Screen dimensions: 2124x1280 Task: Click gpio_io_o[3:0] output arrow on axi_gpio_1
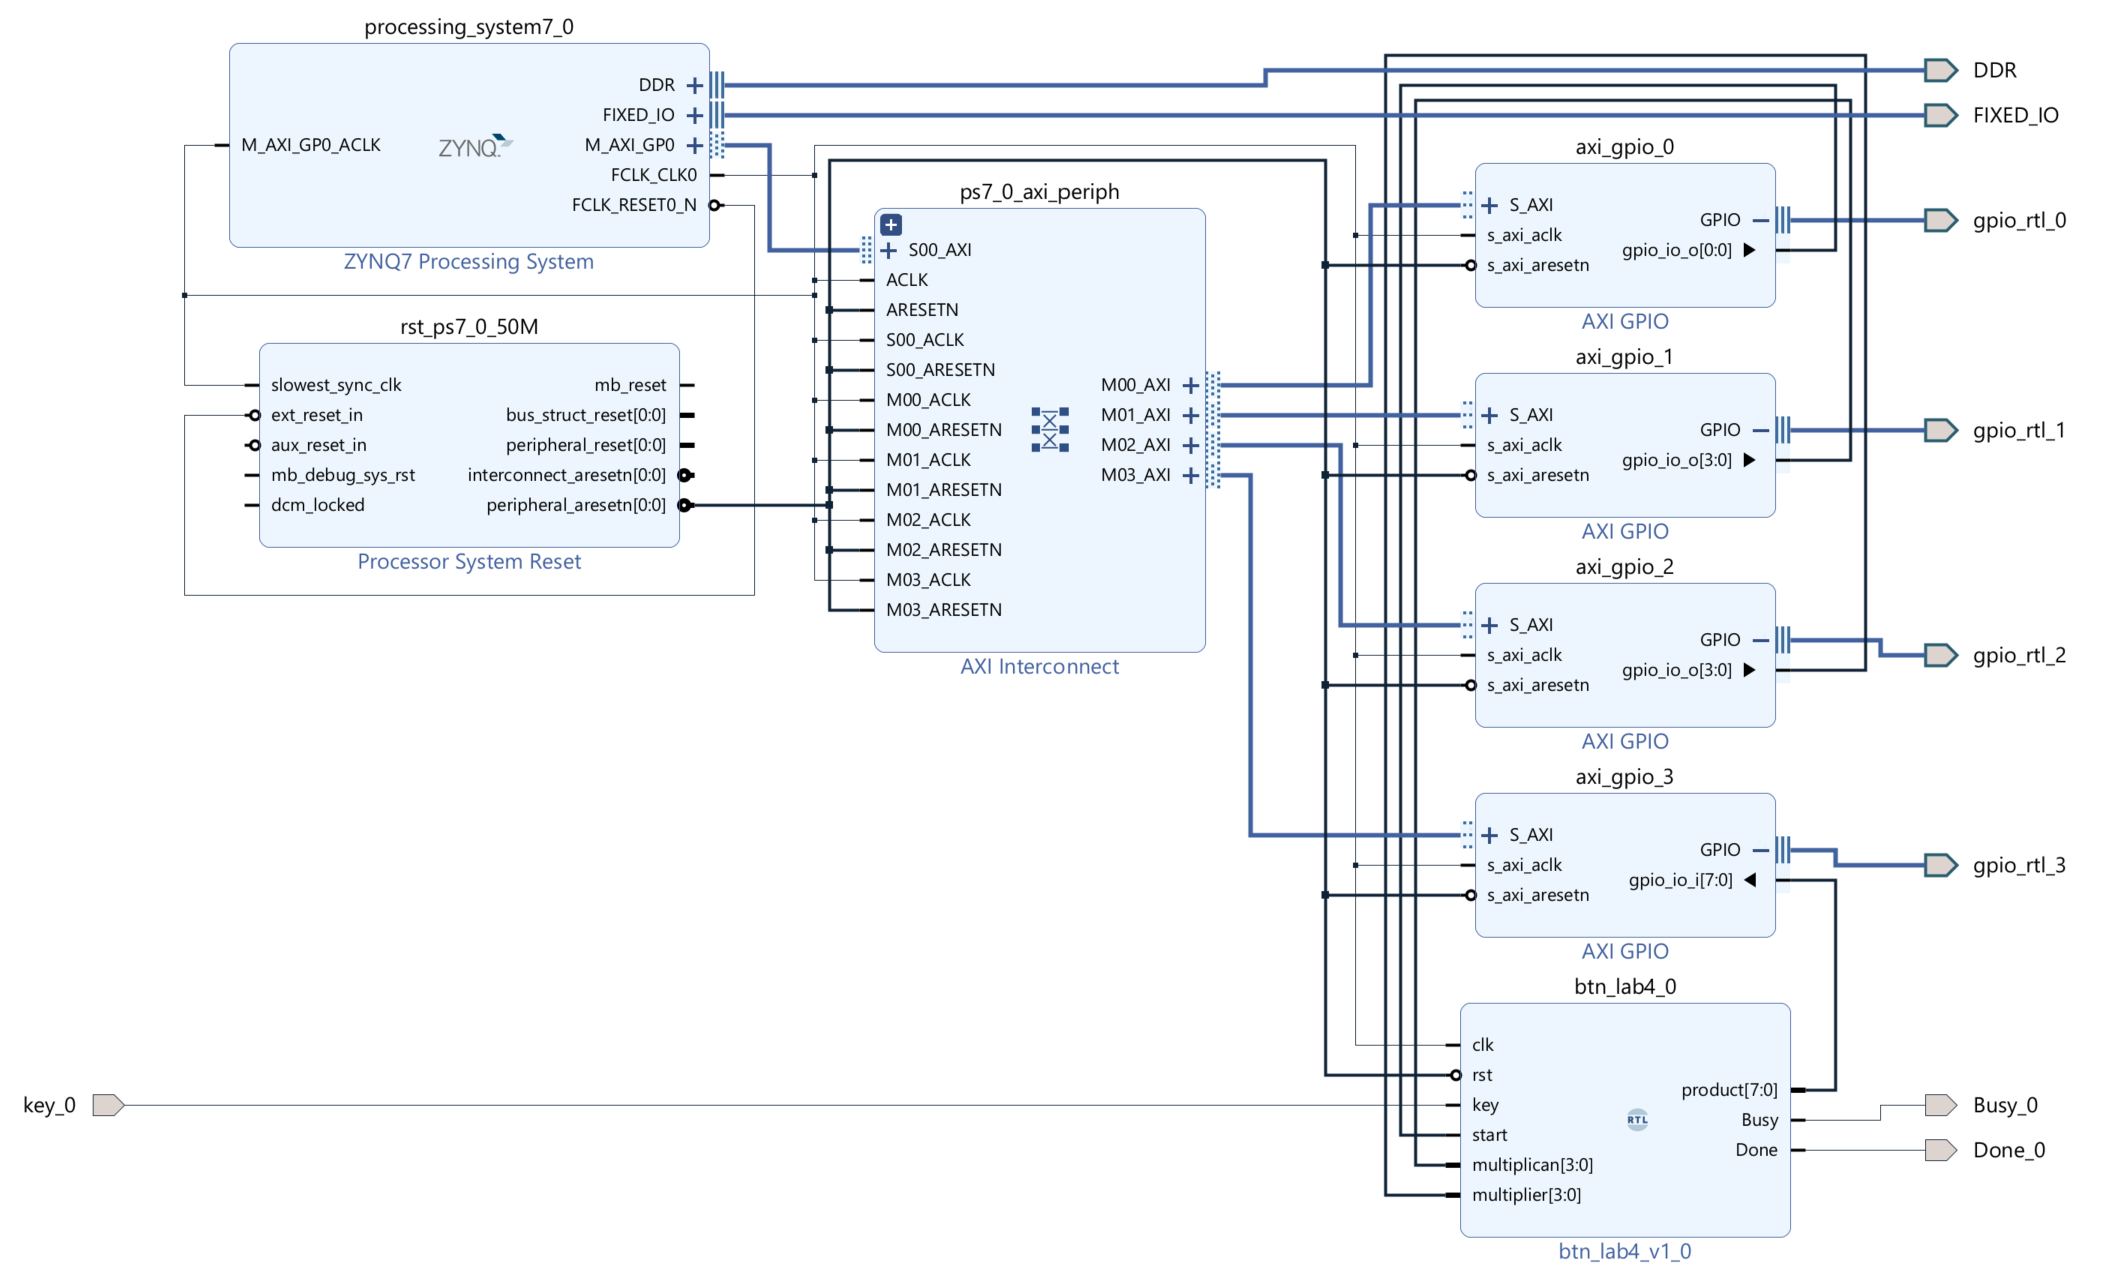coord(1749,460)
